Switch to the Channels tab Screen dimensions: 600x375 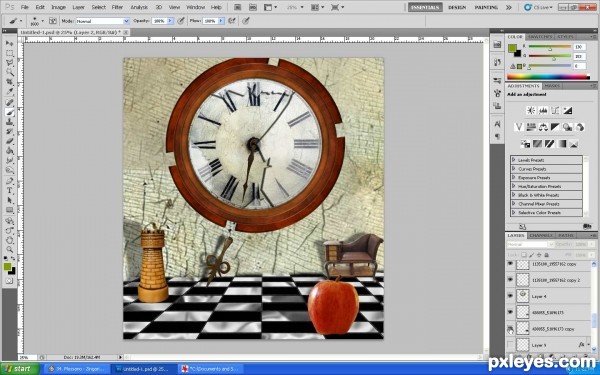pos(541,235)
